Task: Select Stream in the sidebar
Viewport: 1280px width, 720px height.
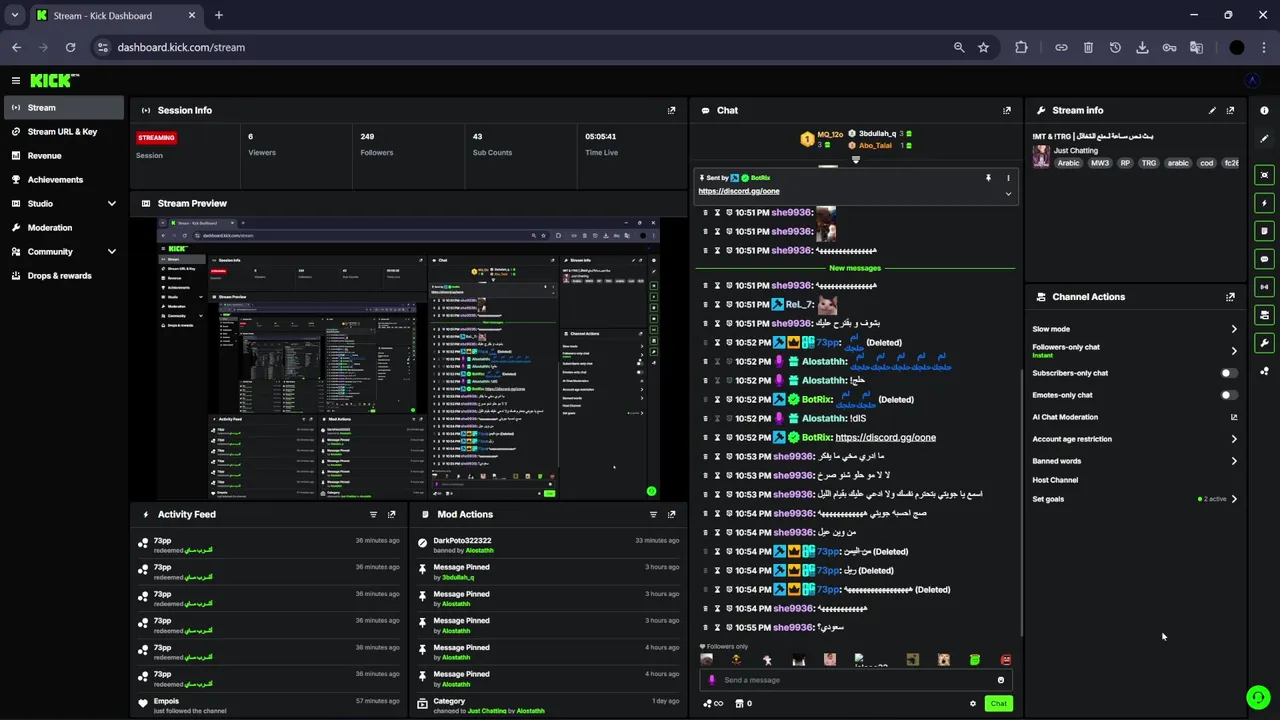Action: coord(64,107)
